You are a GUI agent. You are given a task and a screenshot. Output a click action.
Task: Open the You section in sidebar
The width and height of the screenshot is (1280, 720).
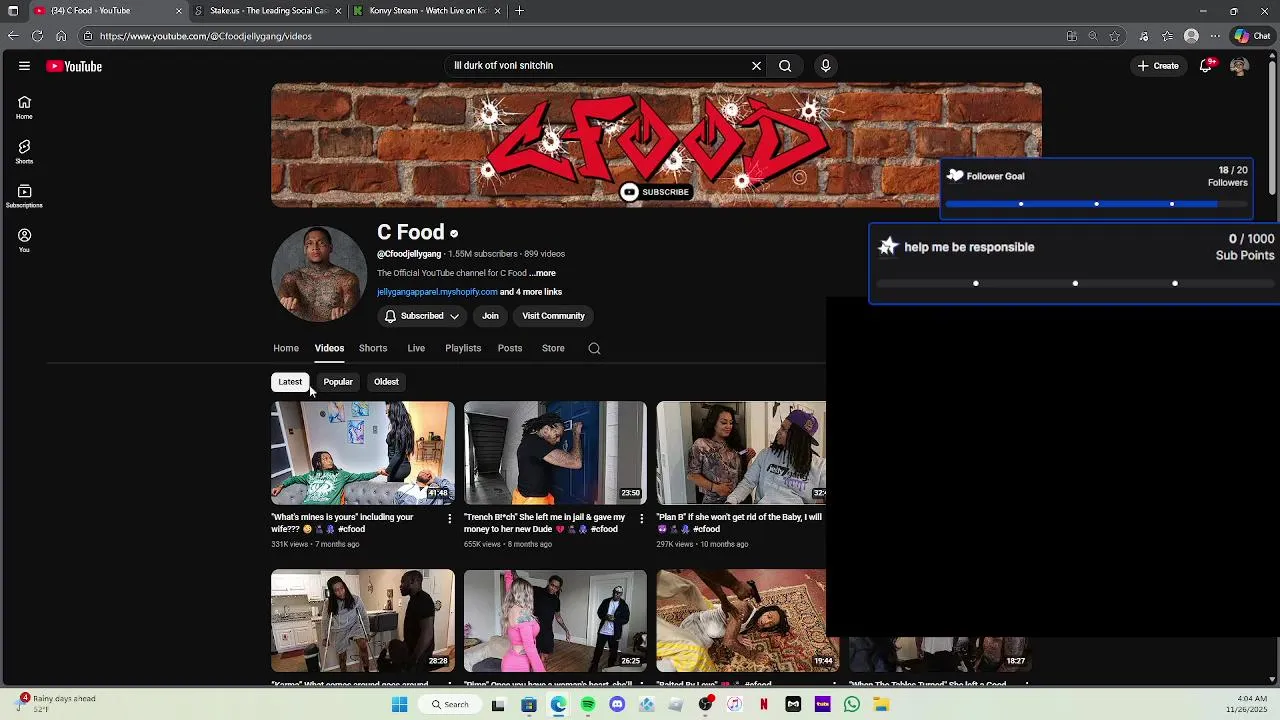click(24, 240)
